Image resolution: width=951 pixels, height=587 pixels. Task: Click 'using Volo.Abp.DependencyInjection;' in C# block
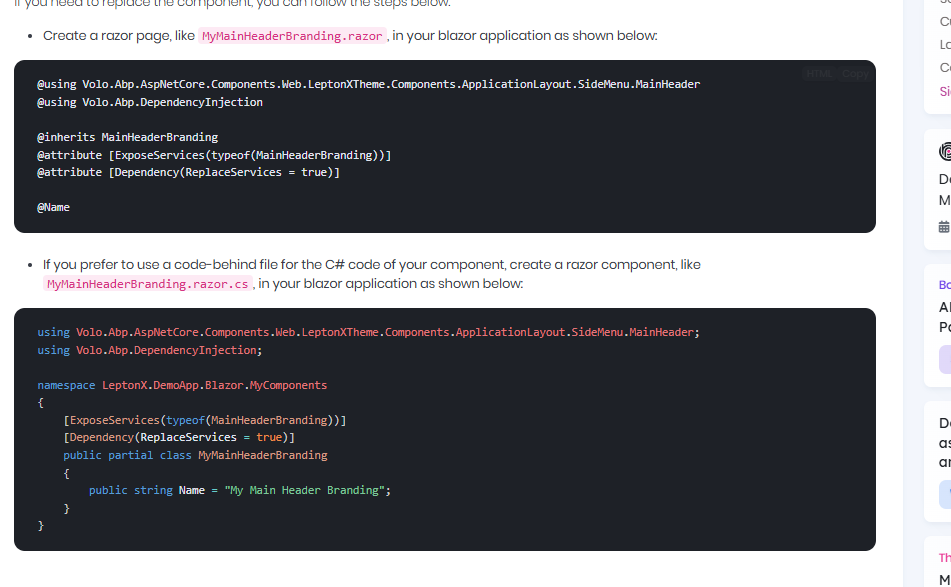click(150, 350)
